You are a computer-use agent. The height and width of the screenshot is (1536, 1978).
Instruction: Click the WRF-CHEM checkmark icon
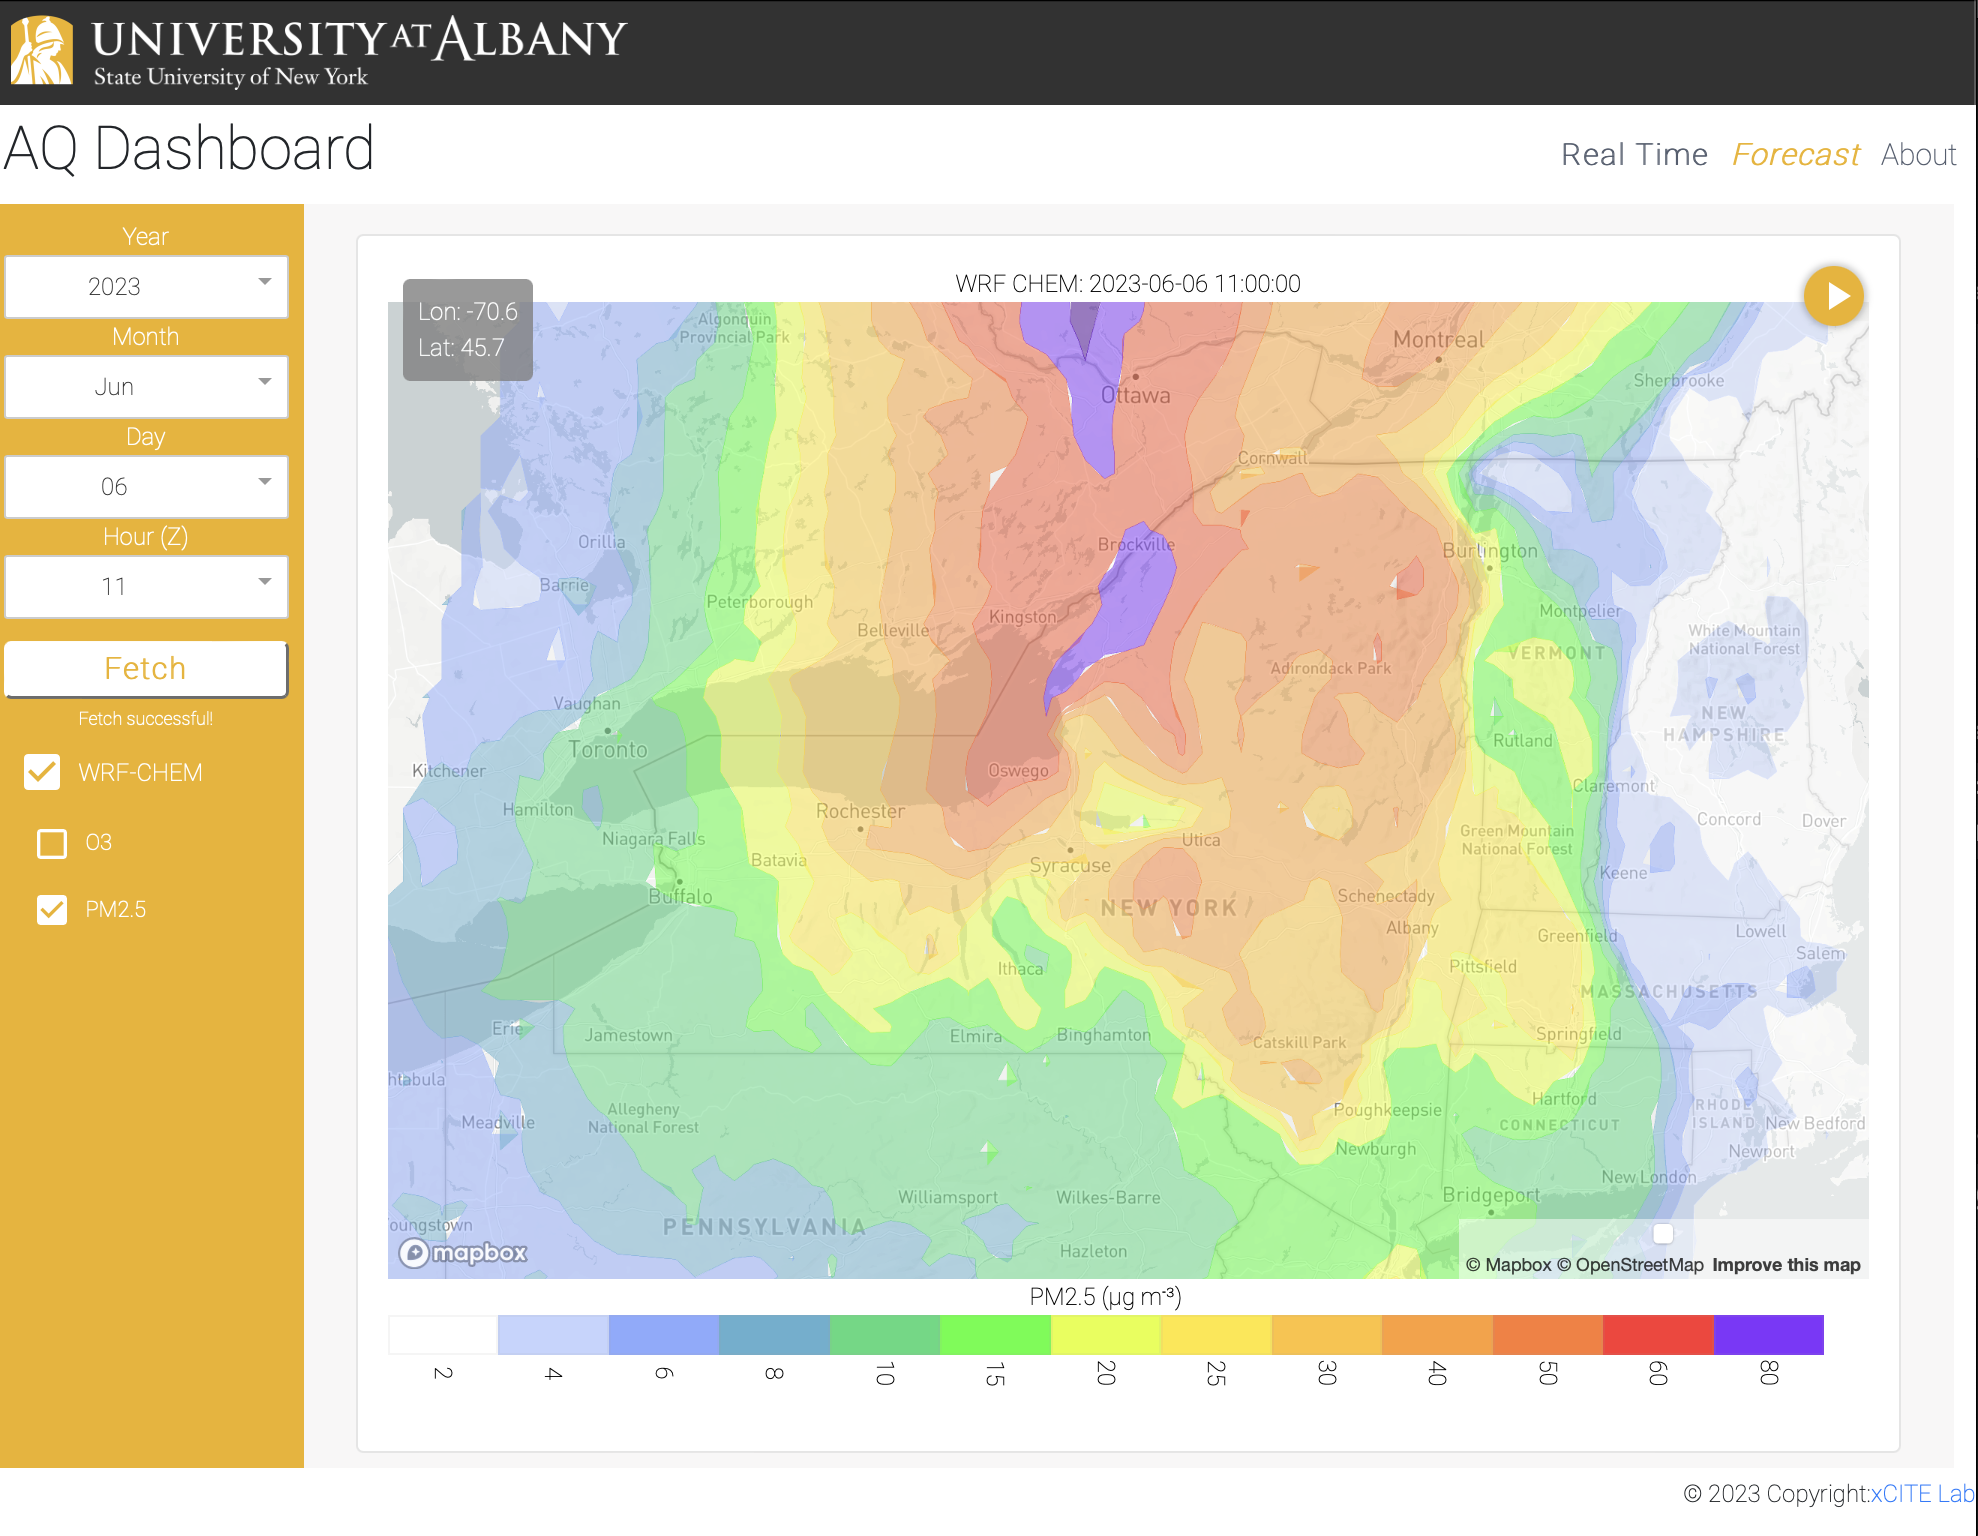point(42,772)
